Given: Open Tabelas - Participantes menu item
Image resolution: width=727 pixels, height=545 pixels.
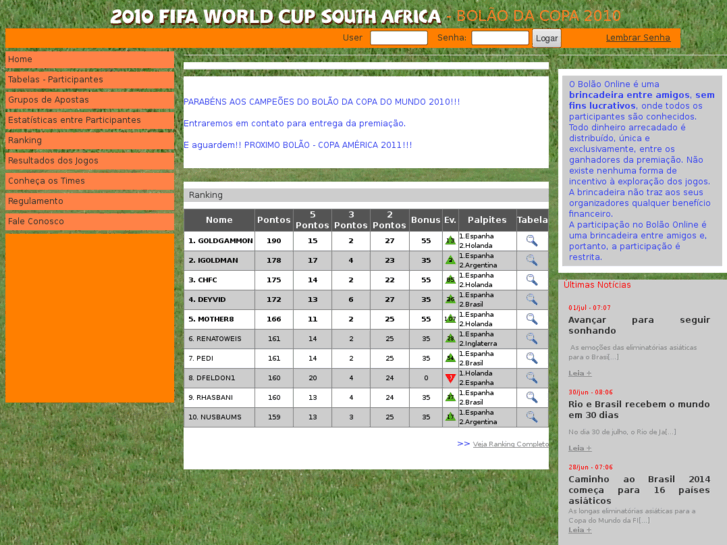Looking at the screenshot, I should [89, 80].
